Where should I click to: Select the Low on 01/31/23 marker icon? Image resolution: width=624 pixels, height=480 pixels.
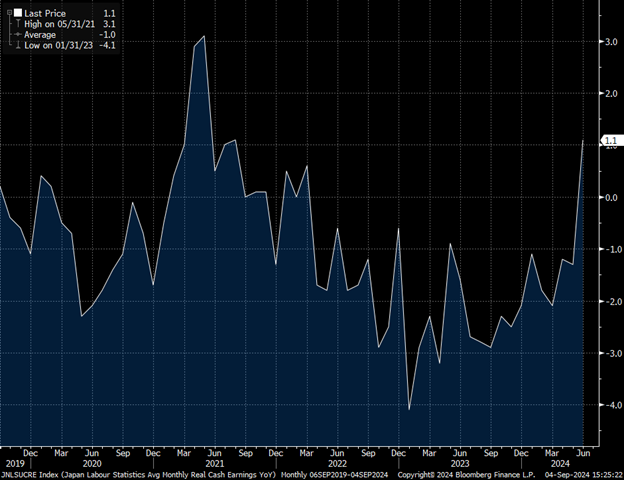18,44
